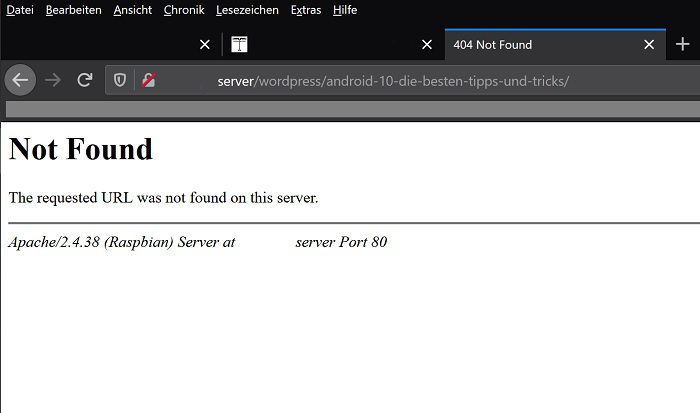This screenshot has height=413, width=700.
Task: Click the Not Found heading
Action: coord(81,149)
